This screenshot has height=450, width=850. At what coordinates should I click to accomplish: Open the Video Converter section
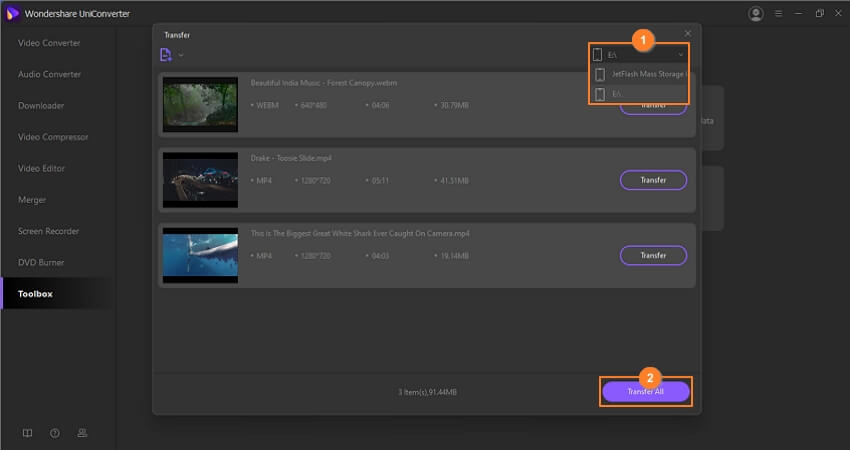click(x=49, y=43)
